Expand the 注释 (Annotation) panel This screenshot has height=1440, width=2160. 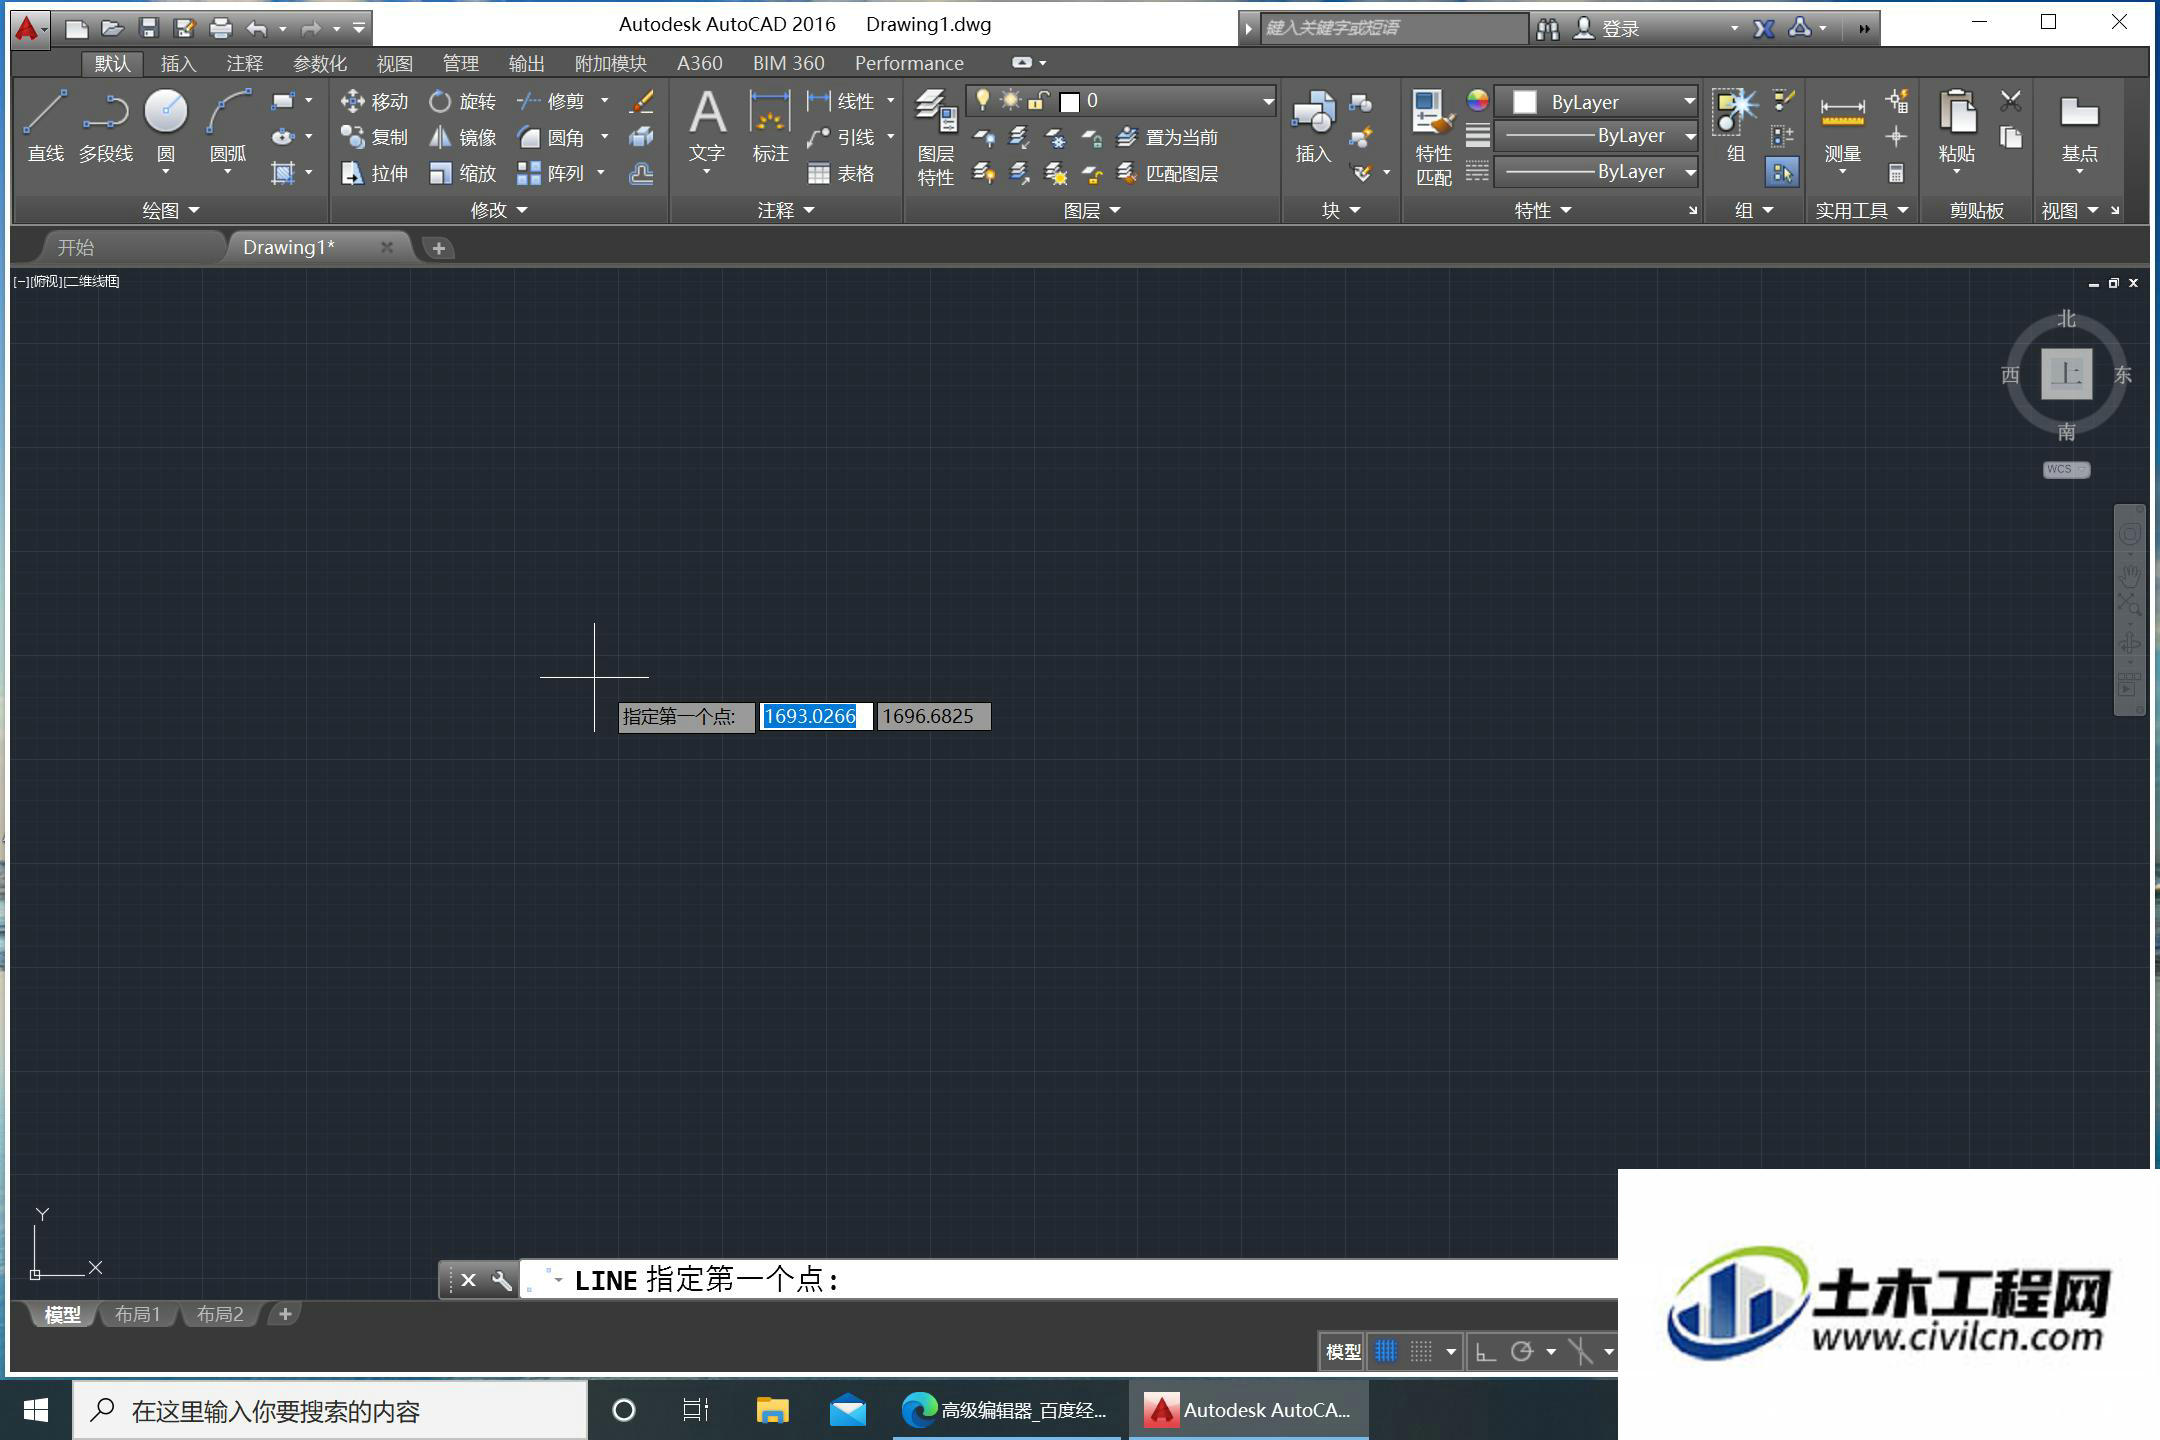(x=786, y=210)
